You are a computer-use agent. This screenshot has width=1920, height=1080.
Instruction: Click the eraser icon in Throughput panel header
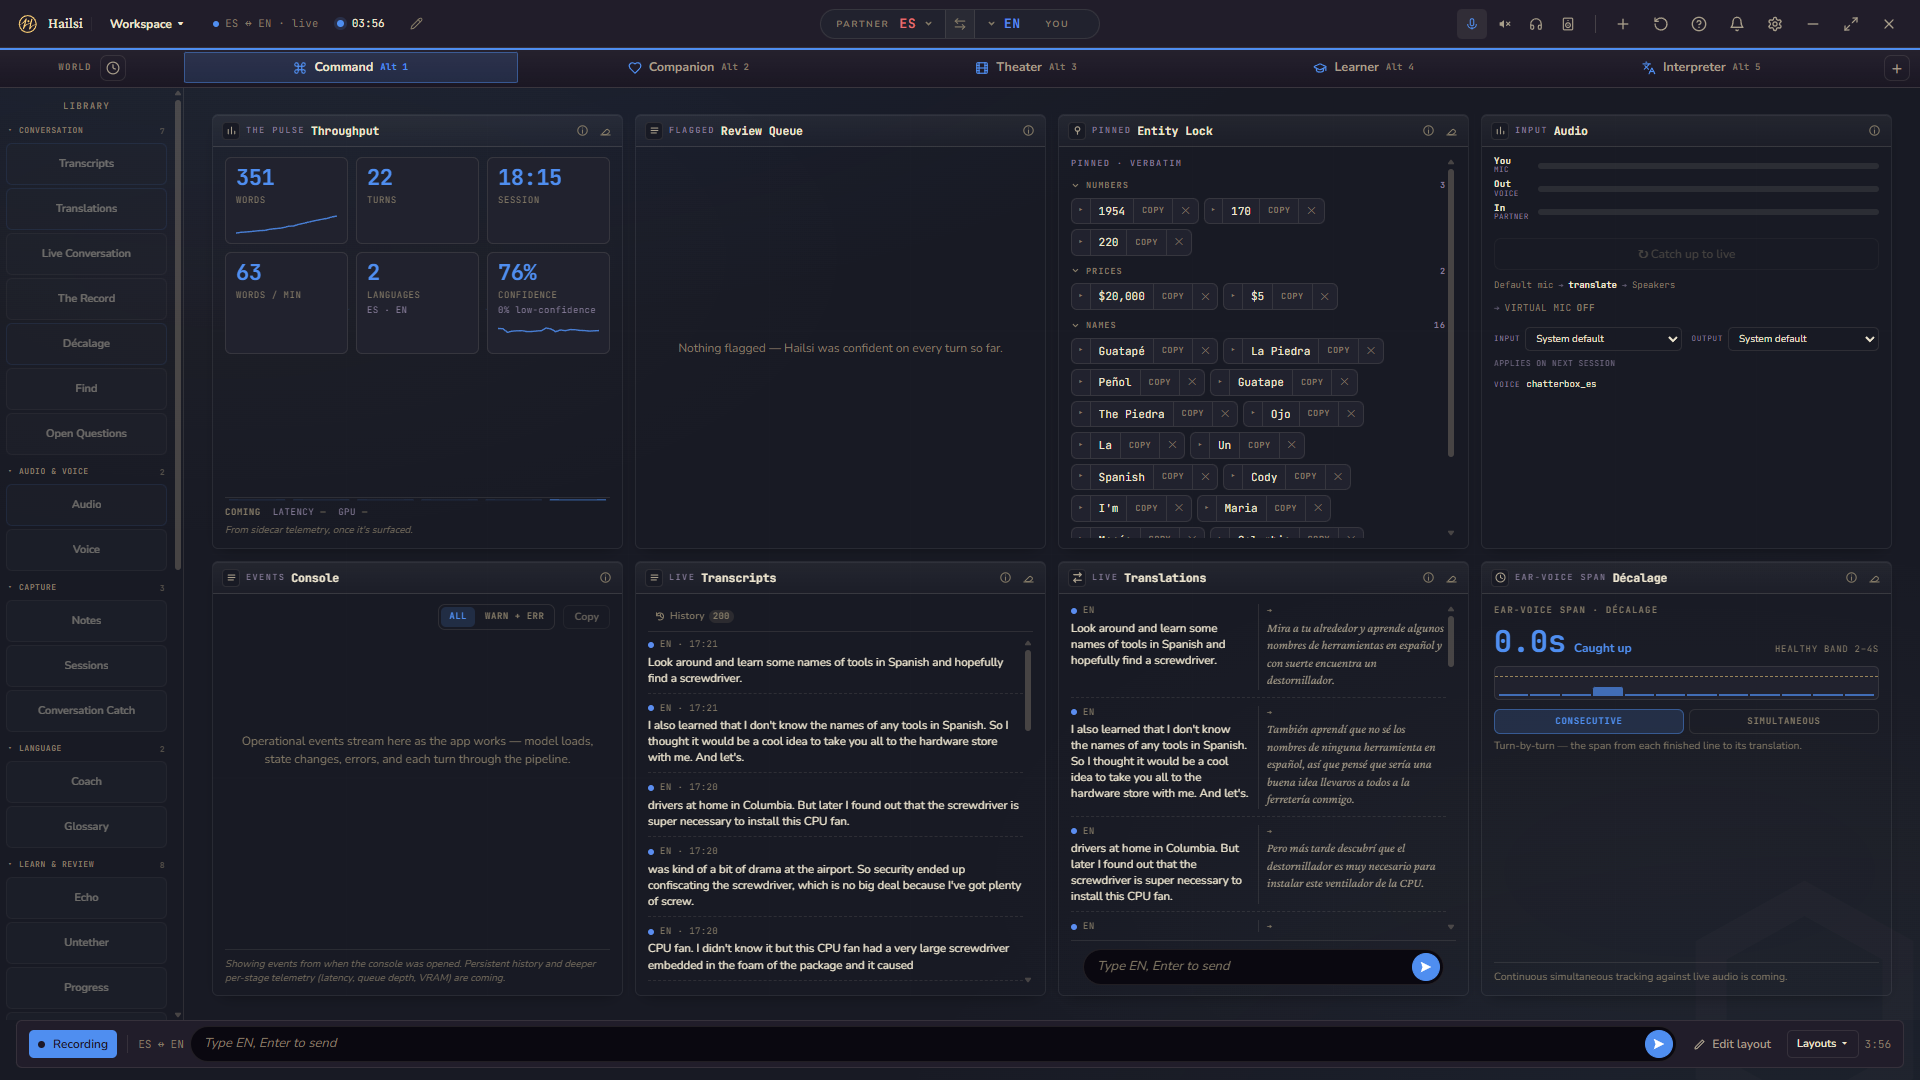[x=605, y=131]
